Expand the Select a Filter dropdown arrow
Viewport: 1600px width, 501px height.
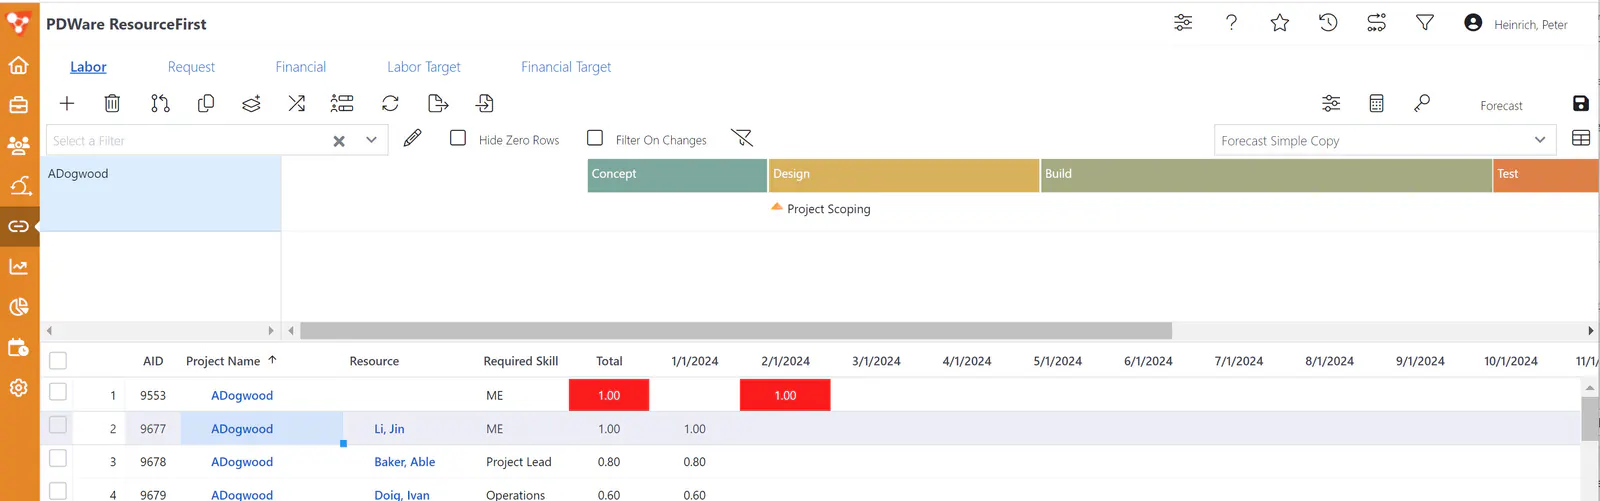click(371, 140)
